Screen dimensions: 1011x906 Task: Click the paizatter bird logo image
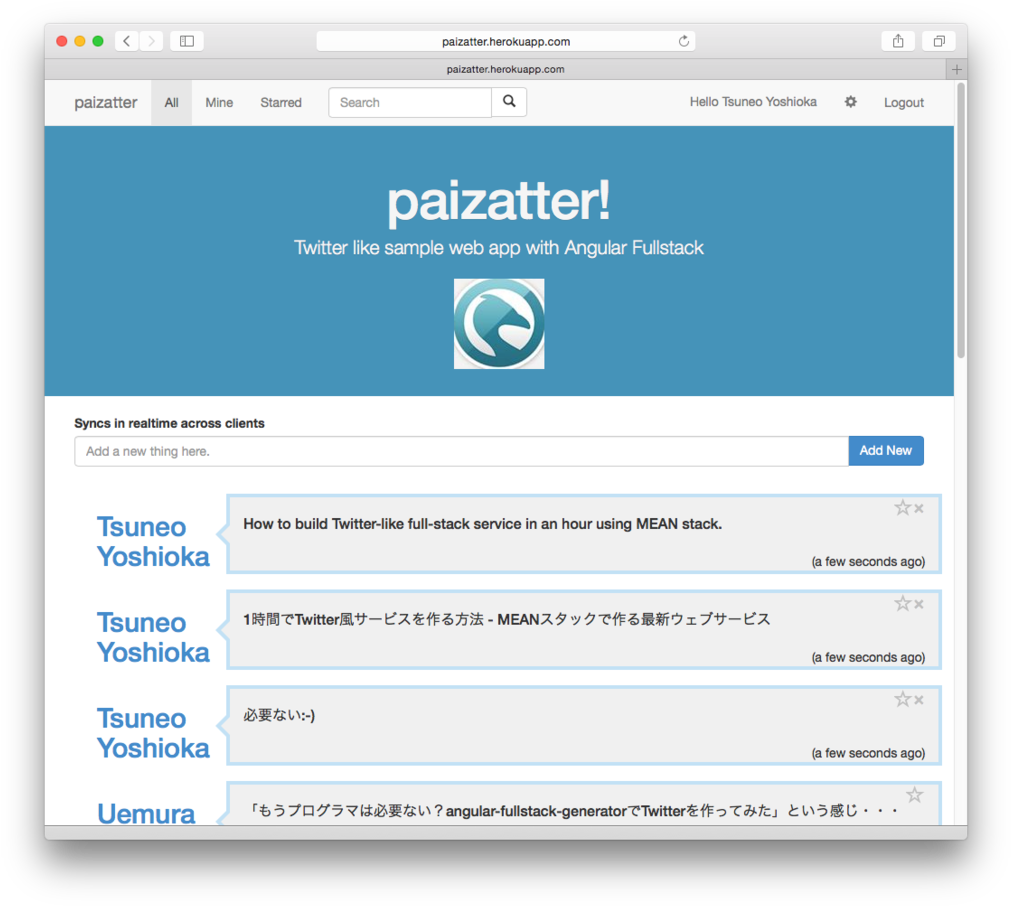499,324
